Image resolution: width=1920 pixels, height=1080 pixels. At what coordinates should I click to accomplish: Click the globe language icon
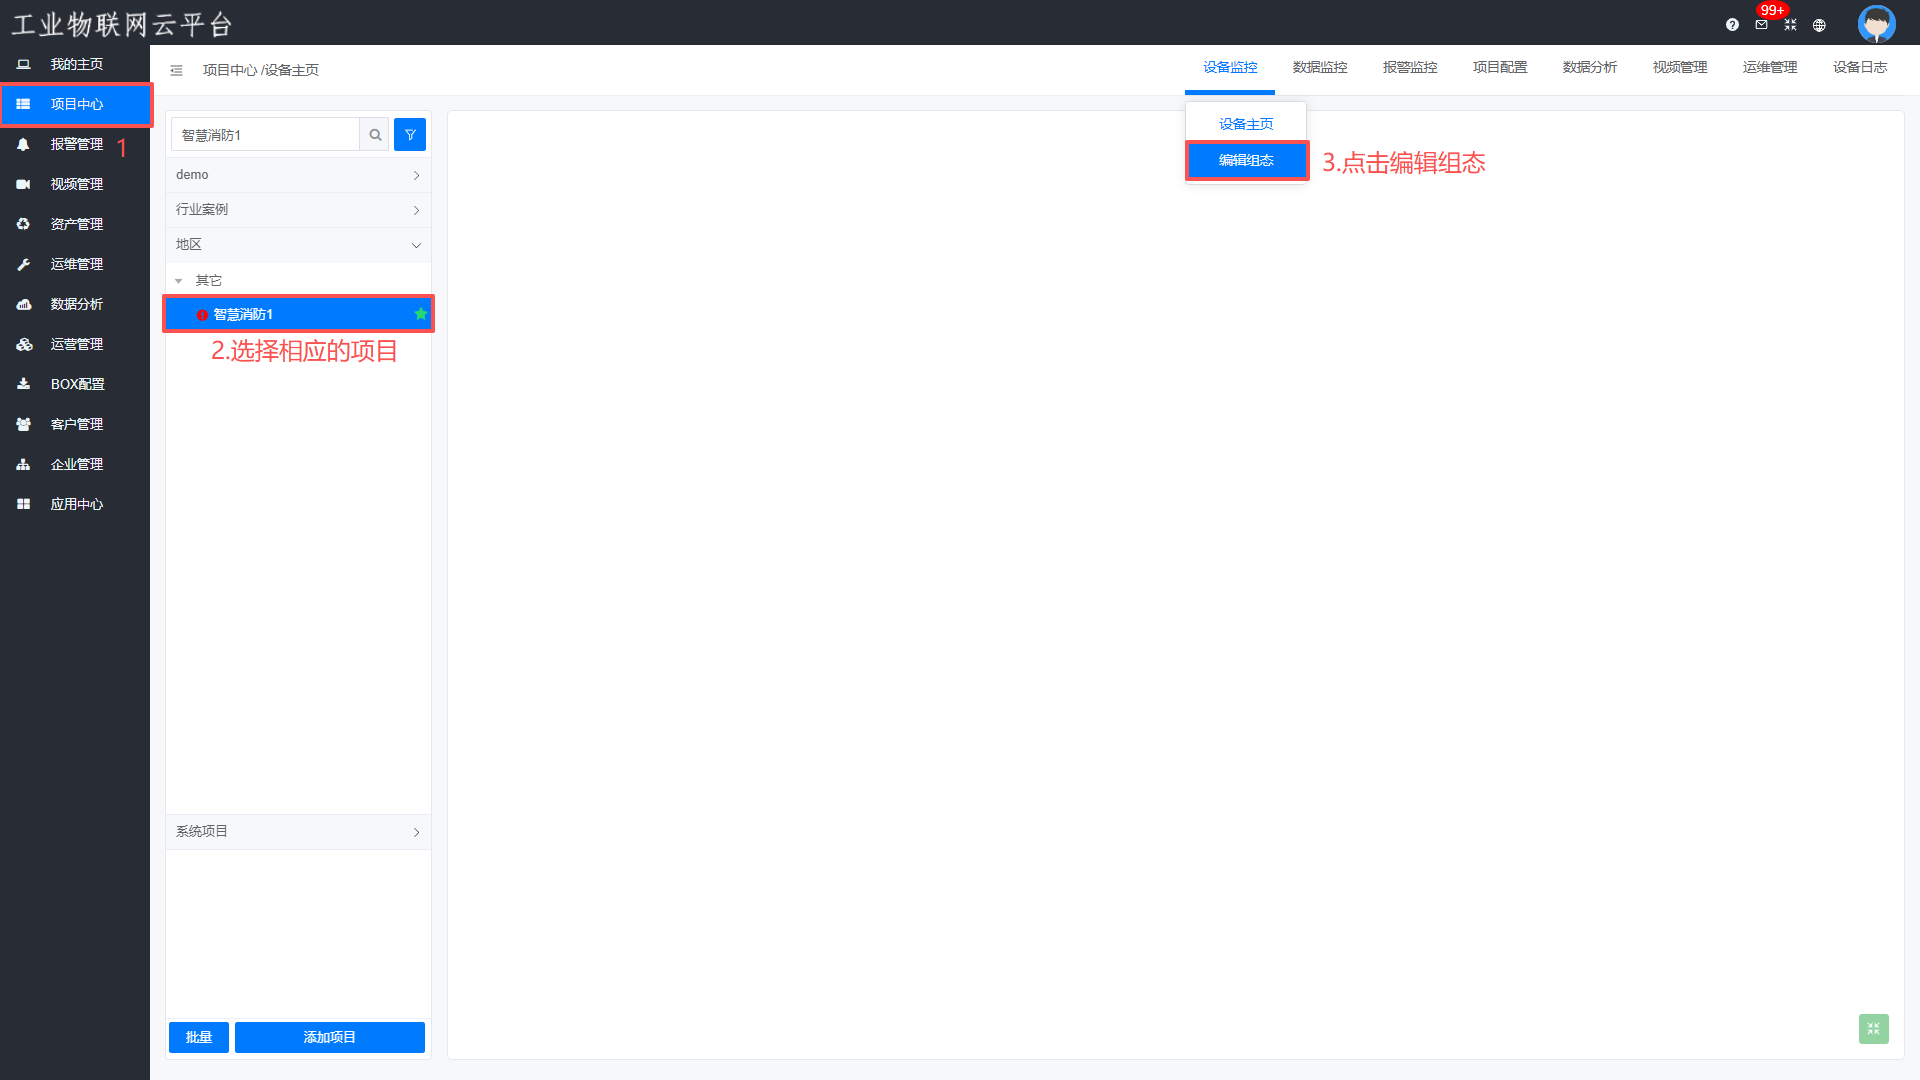(x=1819, y=25)
